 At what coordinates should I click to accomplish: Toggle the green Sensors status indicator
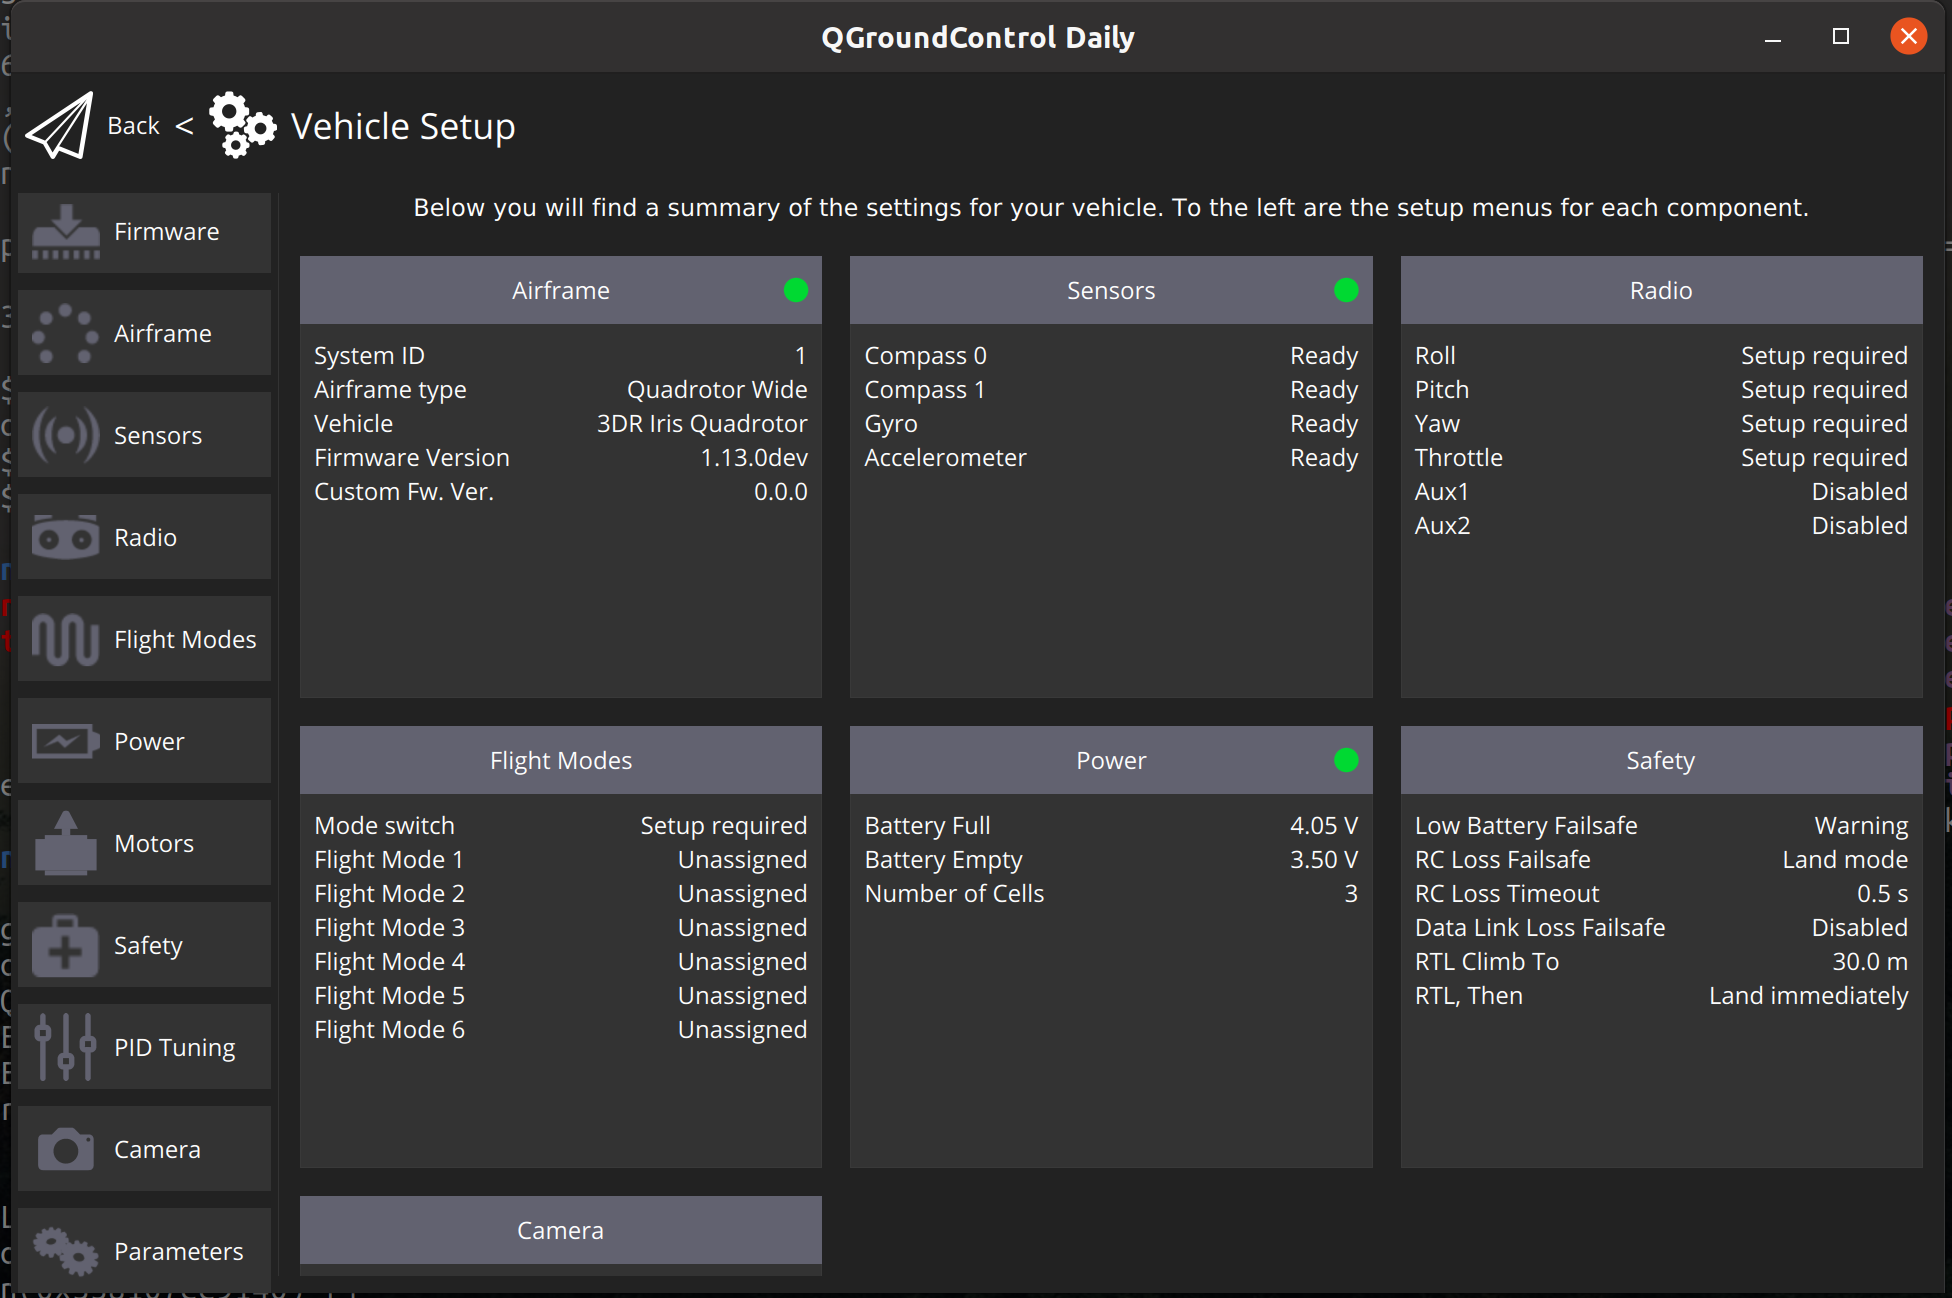pos(1342,291)
